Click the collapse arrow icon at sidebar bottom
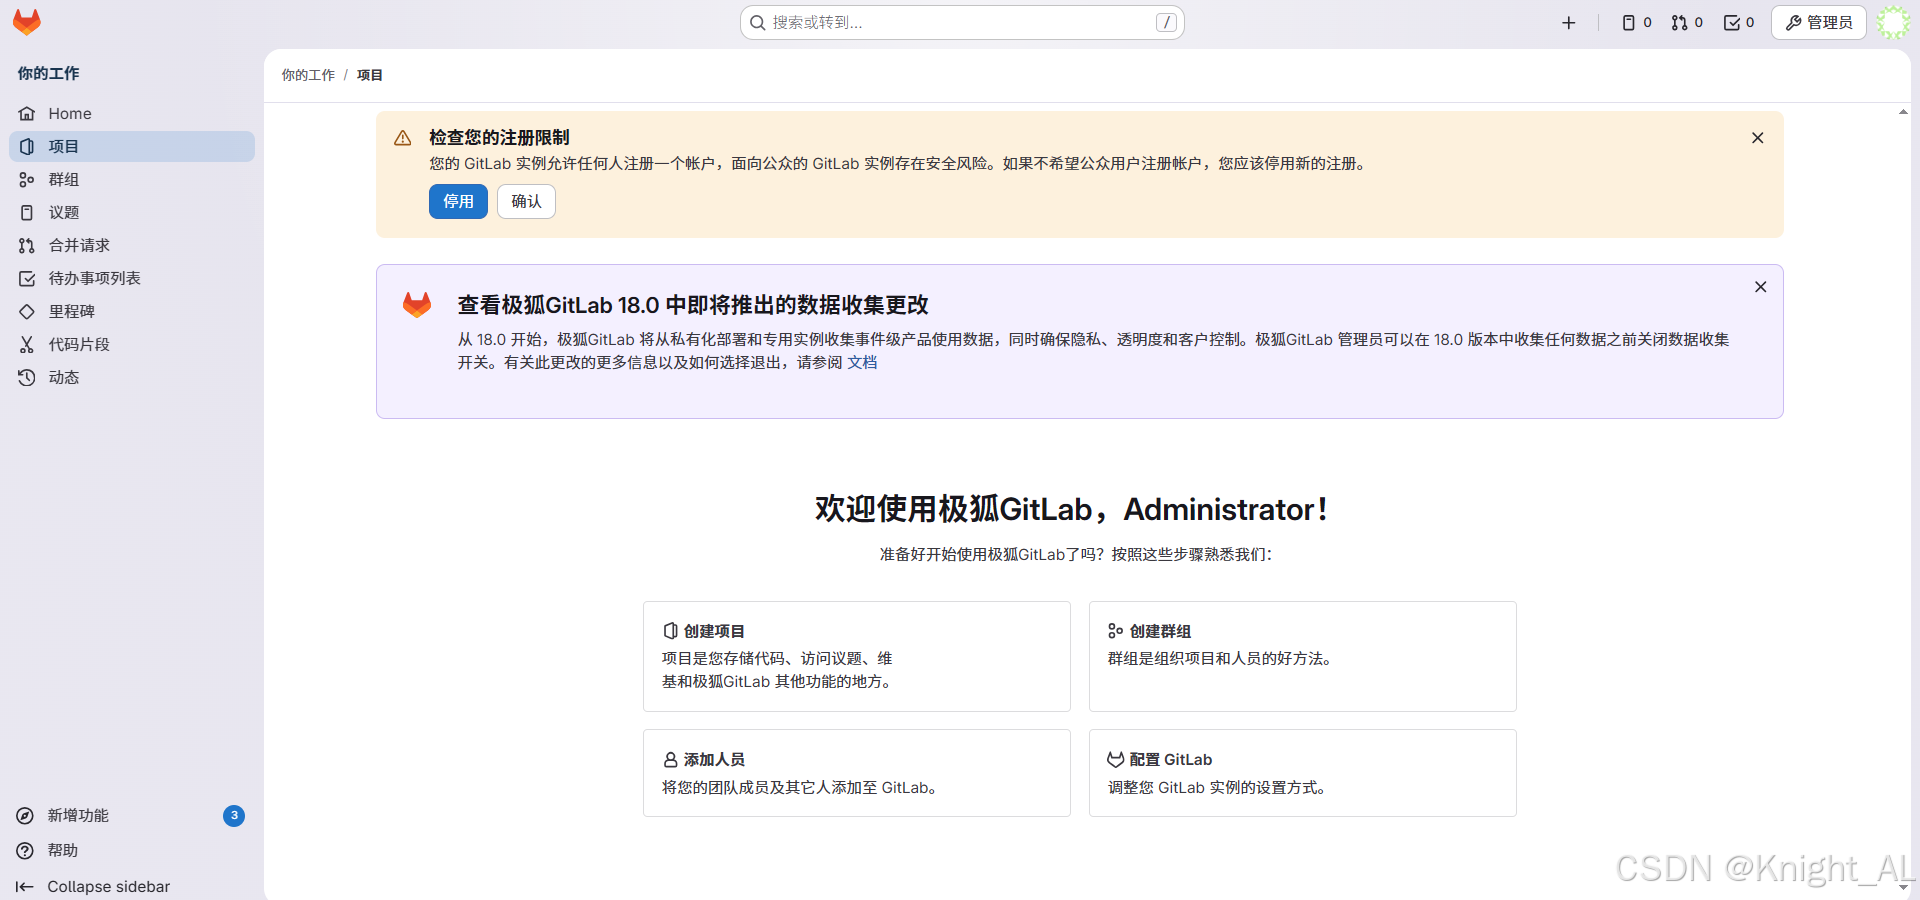This screenshot has width=1920, height=900. coord(25,886)
